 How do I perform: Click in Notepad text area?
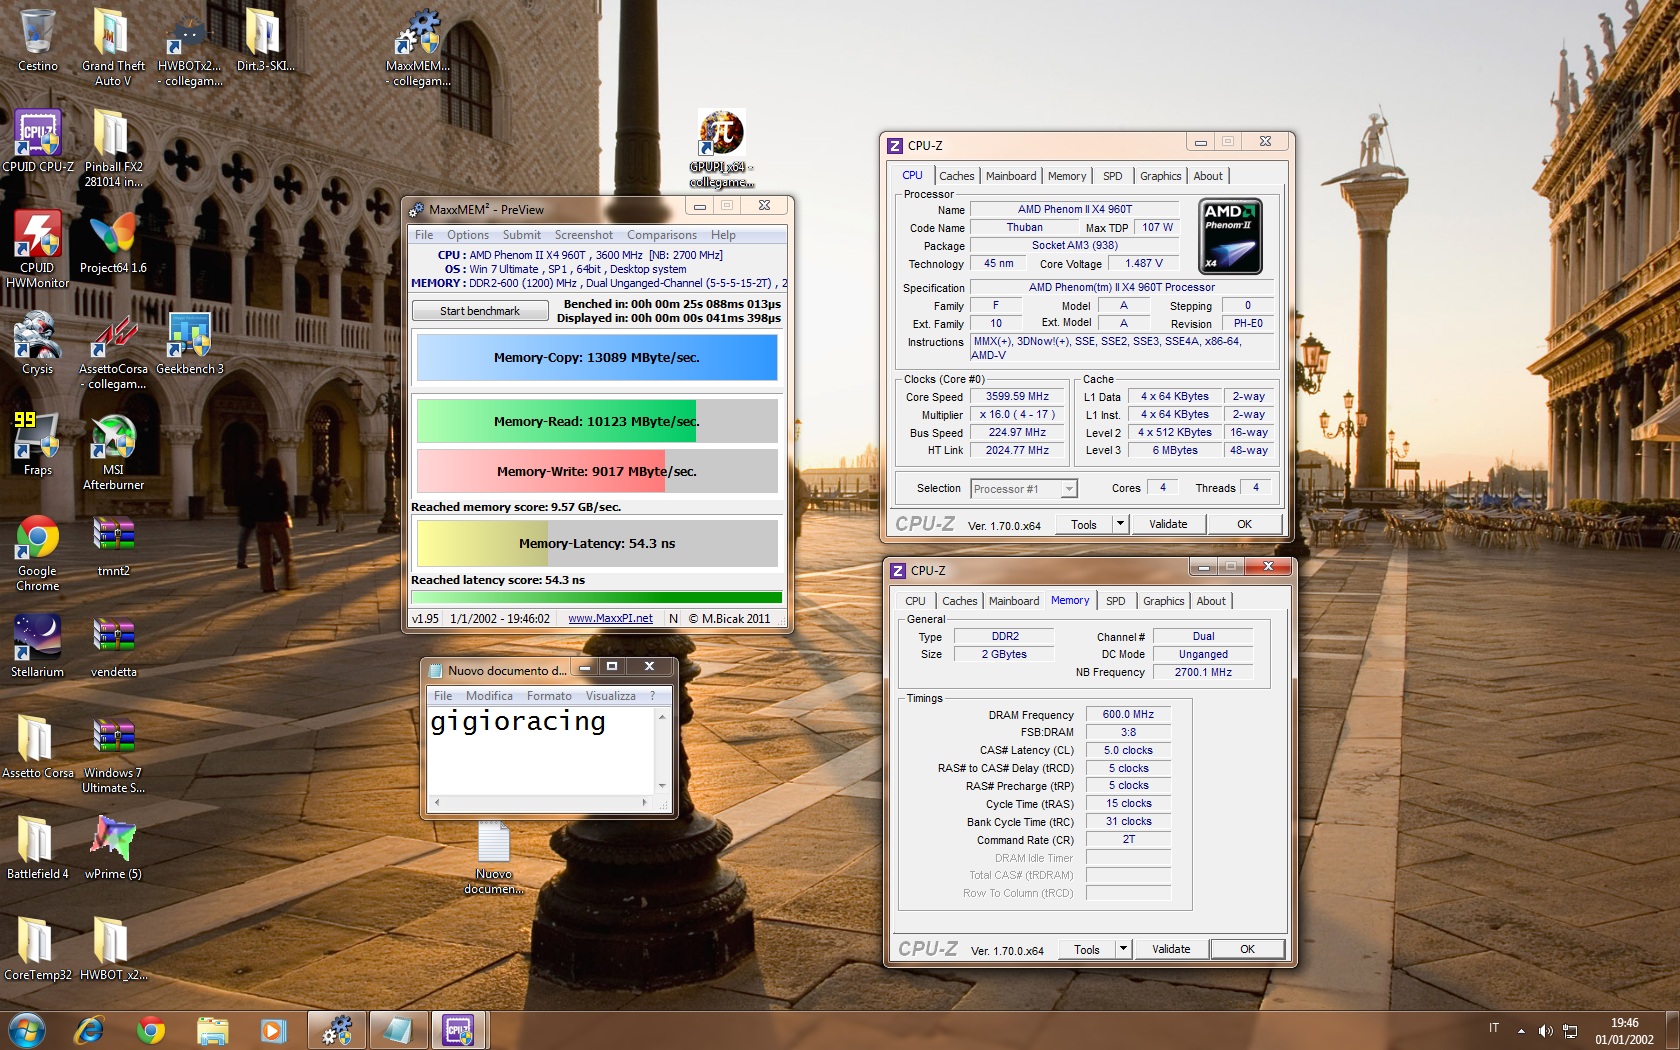[x=541, y=750]
